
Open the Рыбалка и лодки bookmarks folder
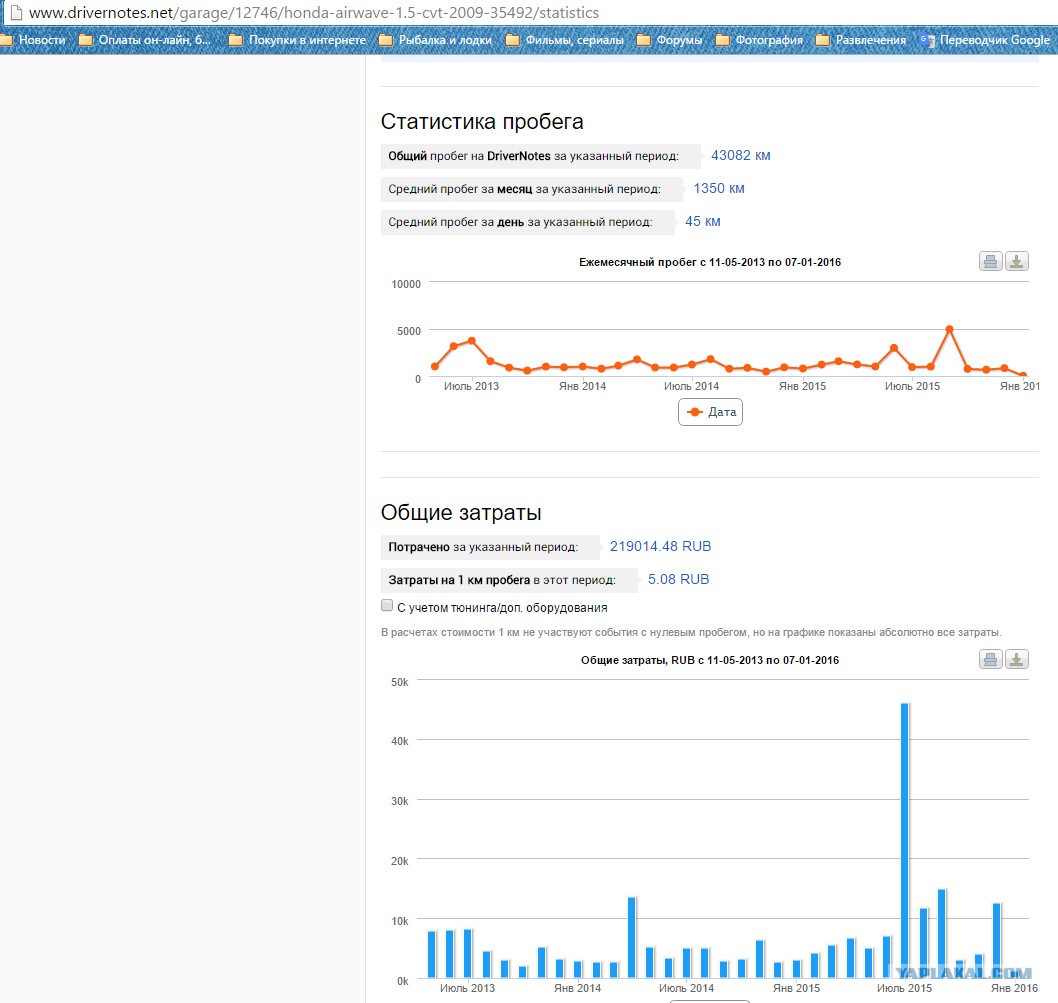click(x=436, y=40)
